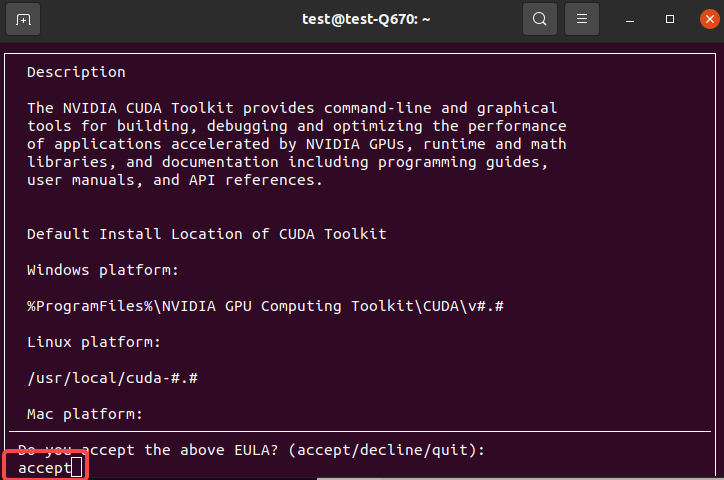Minimize the terminal window

pyautogui.click(x=630, y=19)
